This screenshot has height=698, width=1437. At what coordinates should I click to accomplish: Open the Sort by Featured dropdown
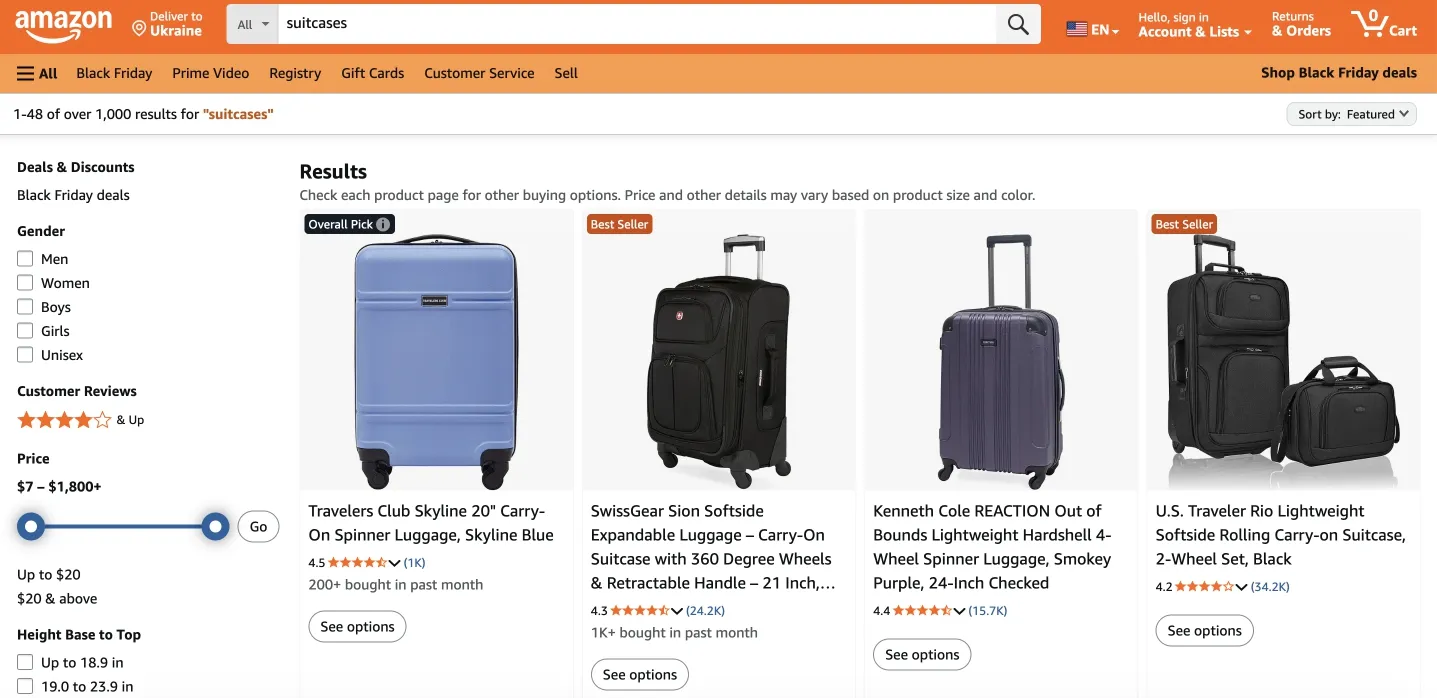pos(1351,113)
